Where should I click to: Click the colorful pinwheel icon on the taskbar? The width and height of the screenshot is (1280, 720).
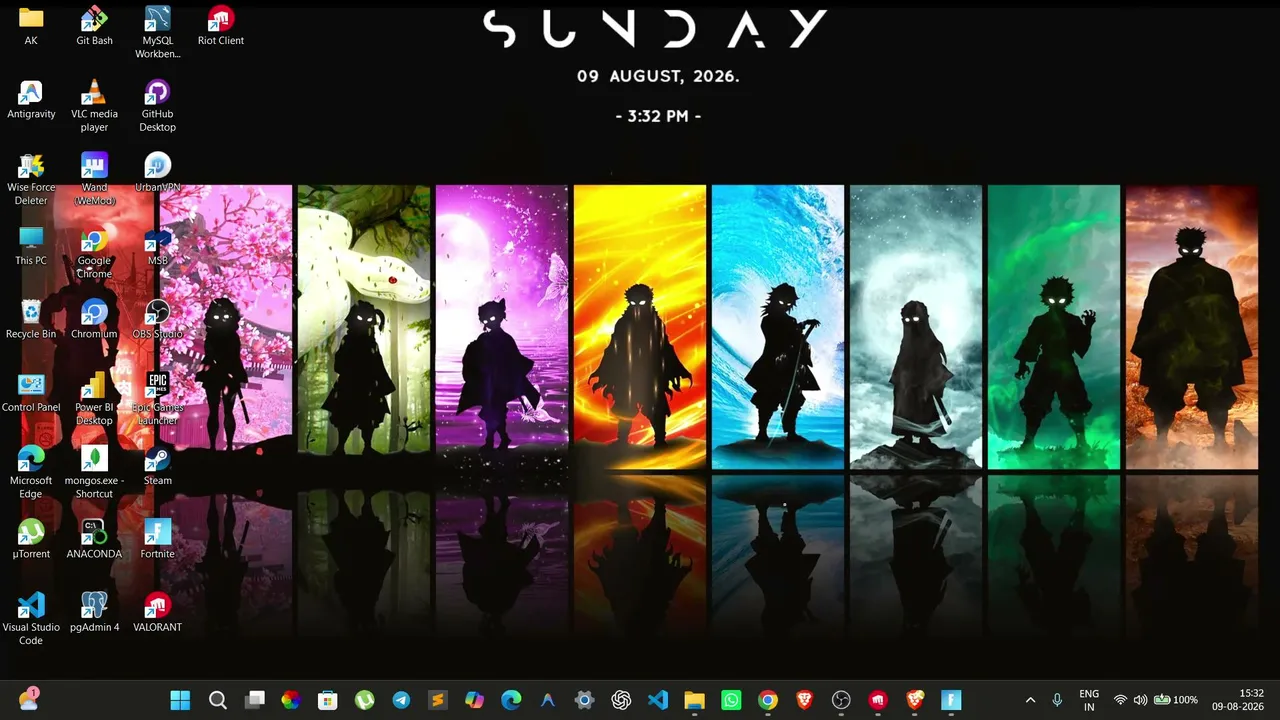coord(291,700)
